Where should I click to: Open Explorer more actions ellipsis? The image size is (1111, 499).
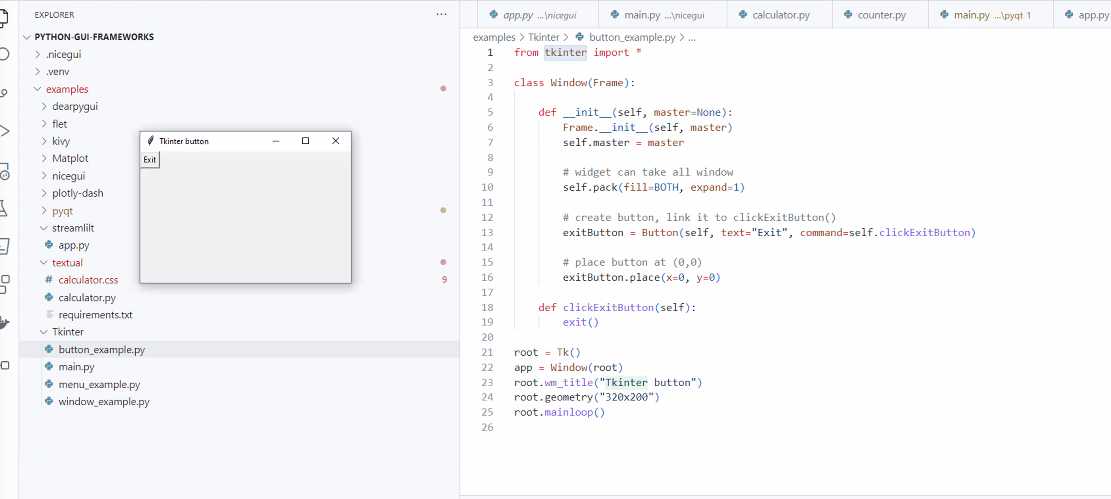(441, 14)
